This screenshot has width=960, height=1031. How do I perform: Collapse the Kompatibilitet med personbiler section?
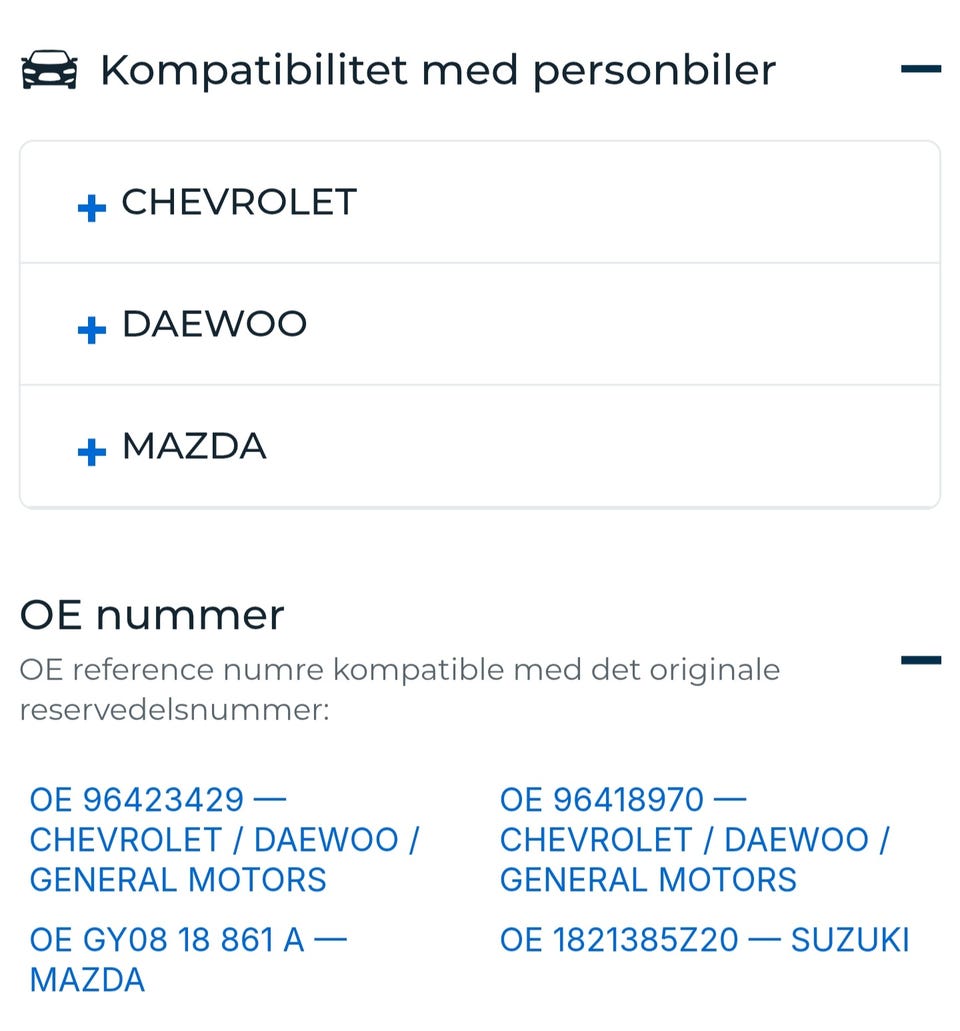[x=920, y=70]
